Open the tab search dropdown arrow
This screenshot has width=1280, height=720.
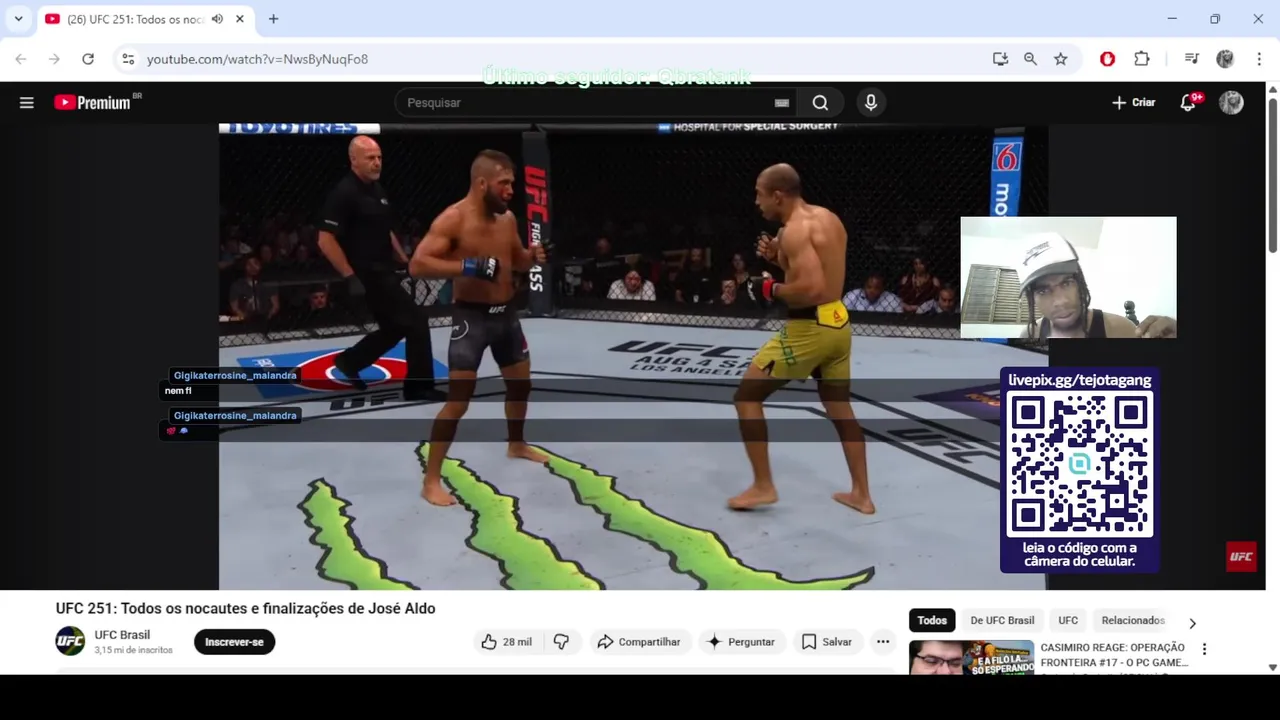(18, 19)
